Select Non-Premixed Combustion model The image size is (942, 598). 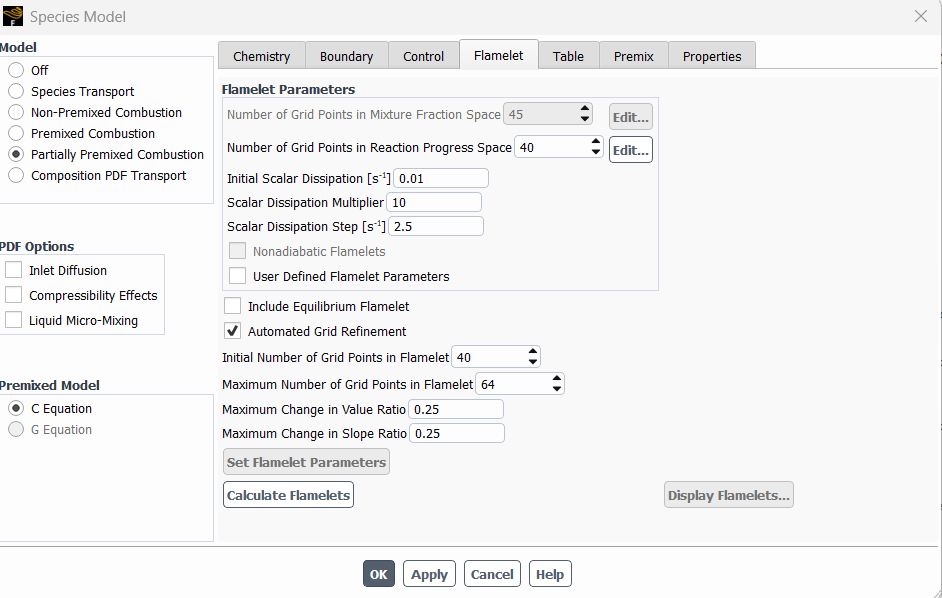(x=16, y=112)
